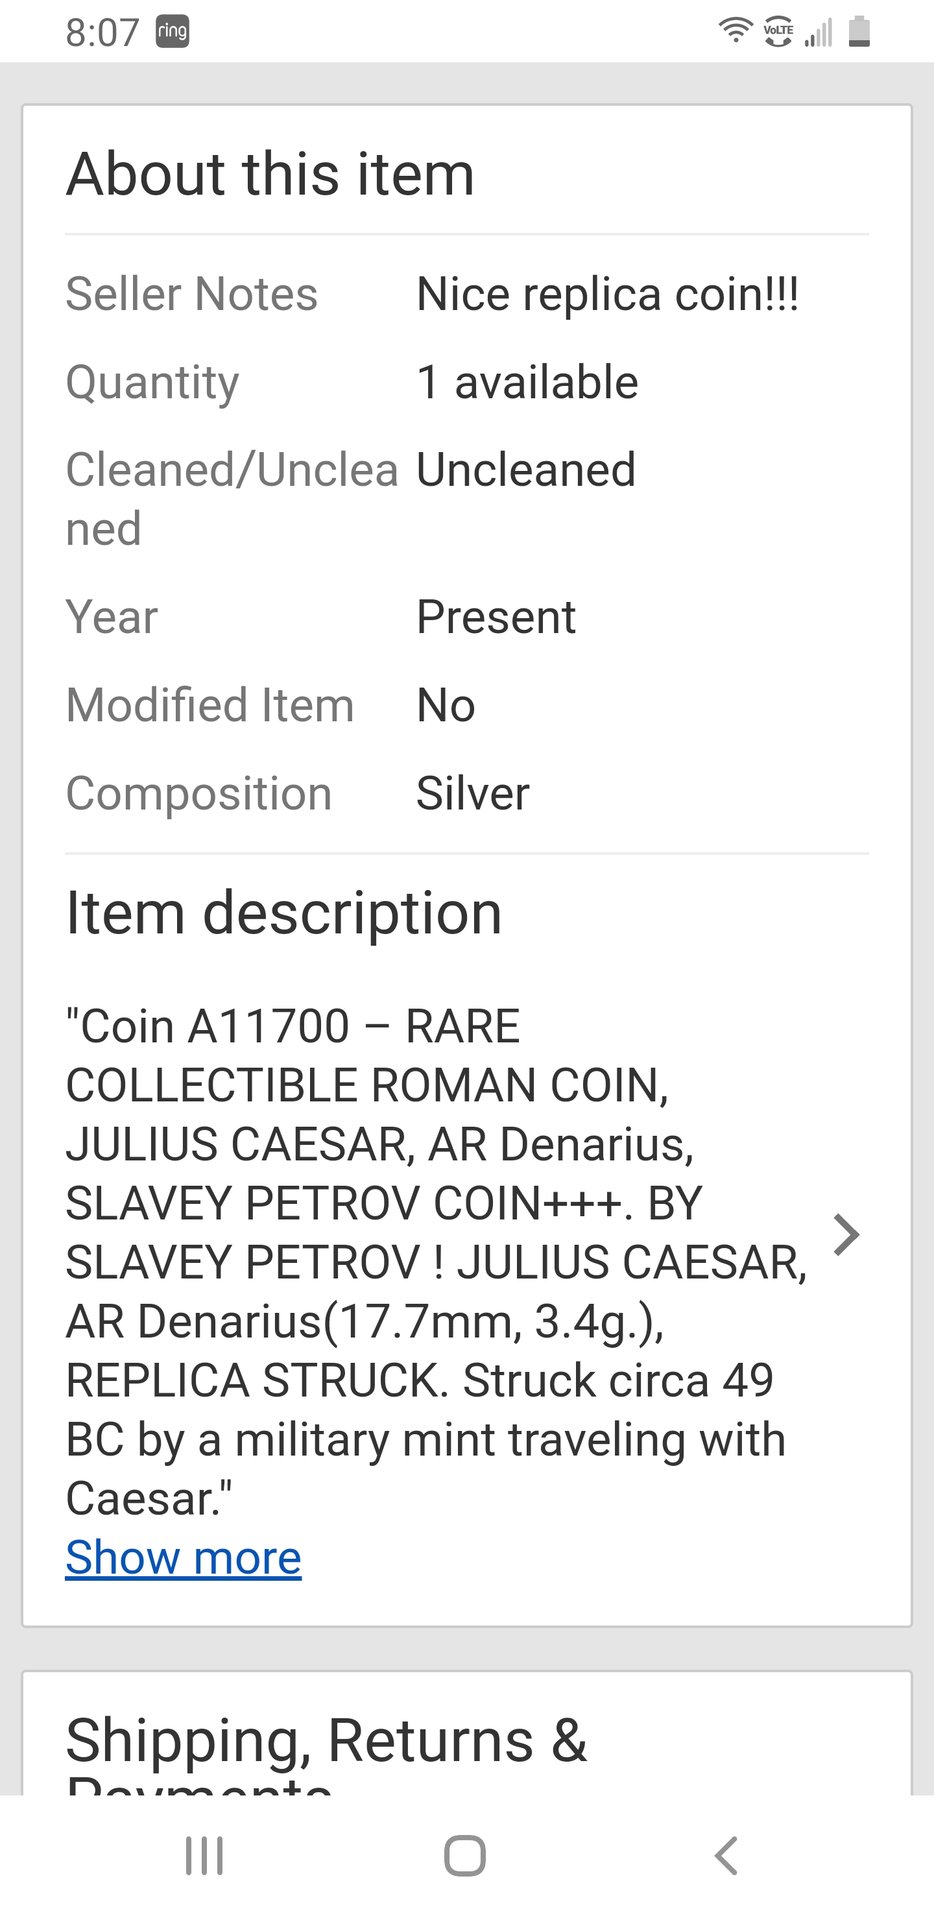The width and height of the screenshot is (934, 1920).
Task: Go back using the navigation bar arrow
Action: click(727, 1856)
